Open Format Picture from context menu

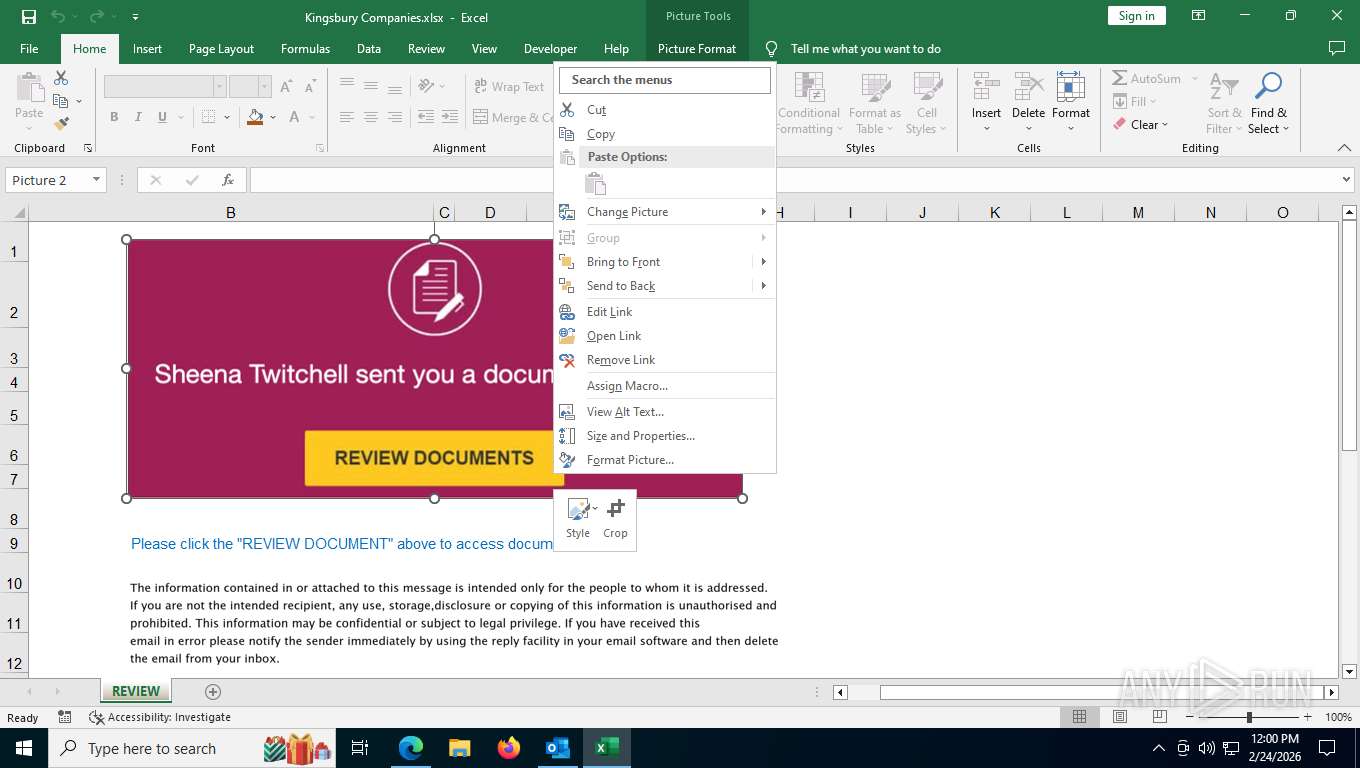click(x=665, y=460)
